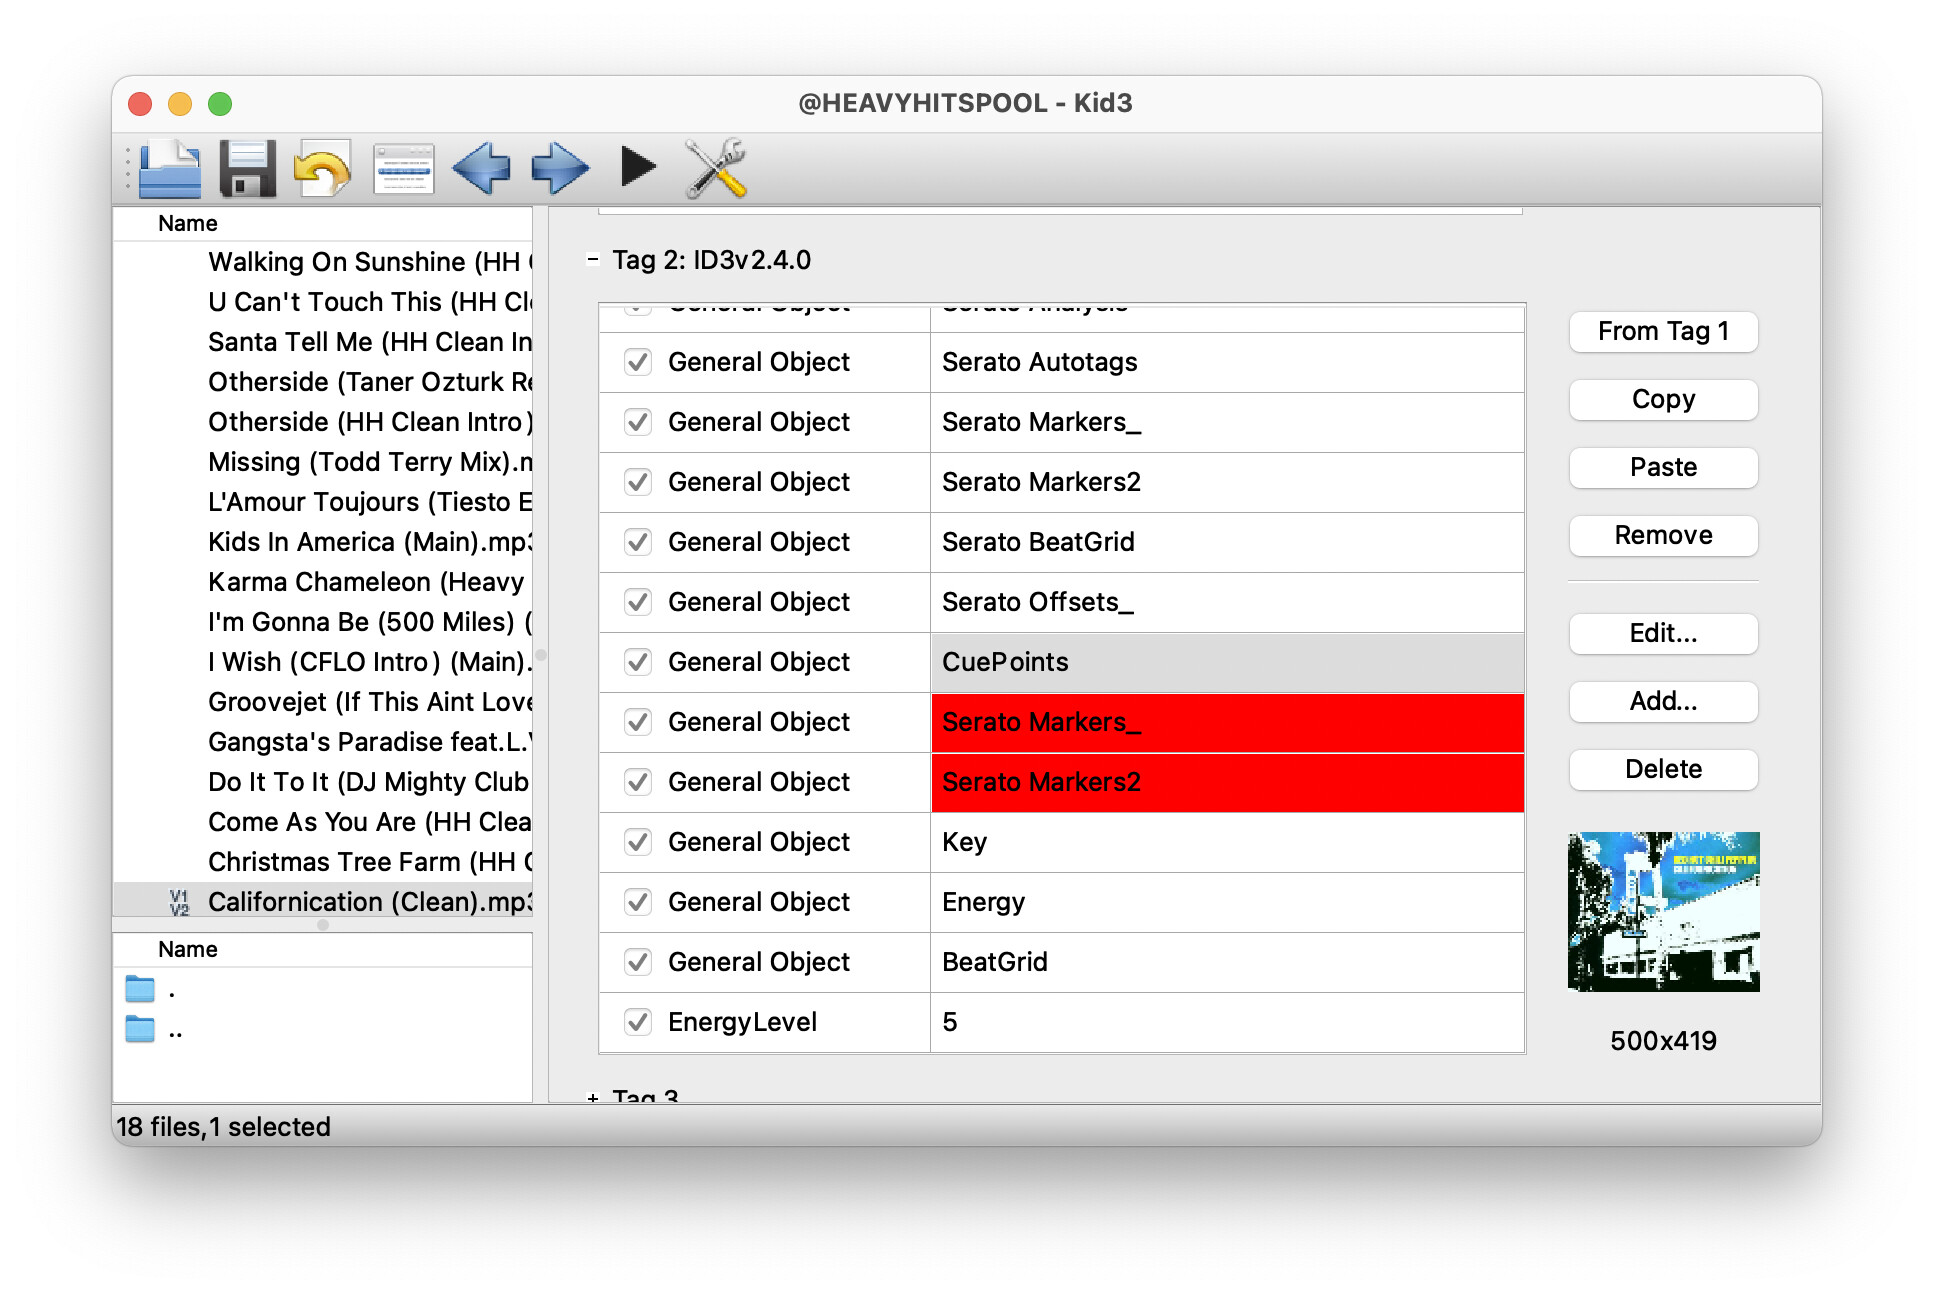The image size is (1934, 1294).
Task: Toggle the BeatGrid row checkbox
Action: coord(638,962)
